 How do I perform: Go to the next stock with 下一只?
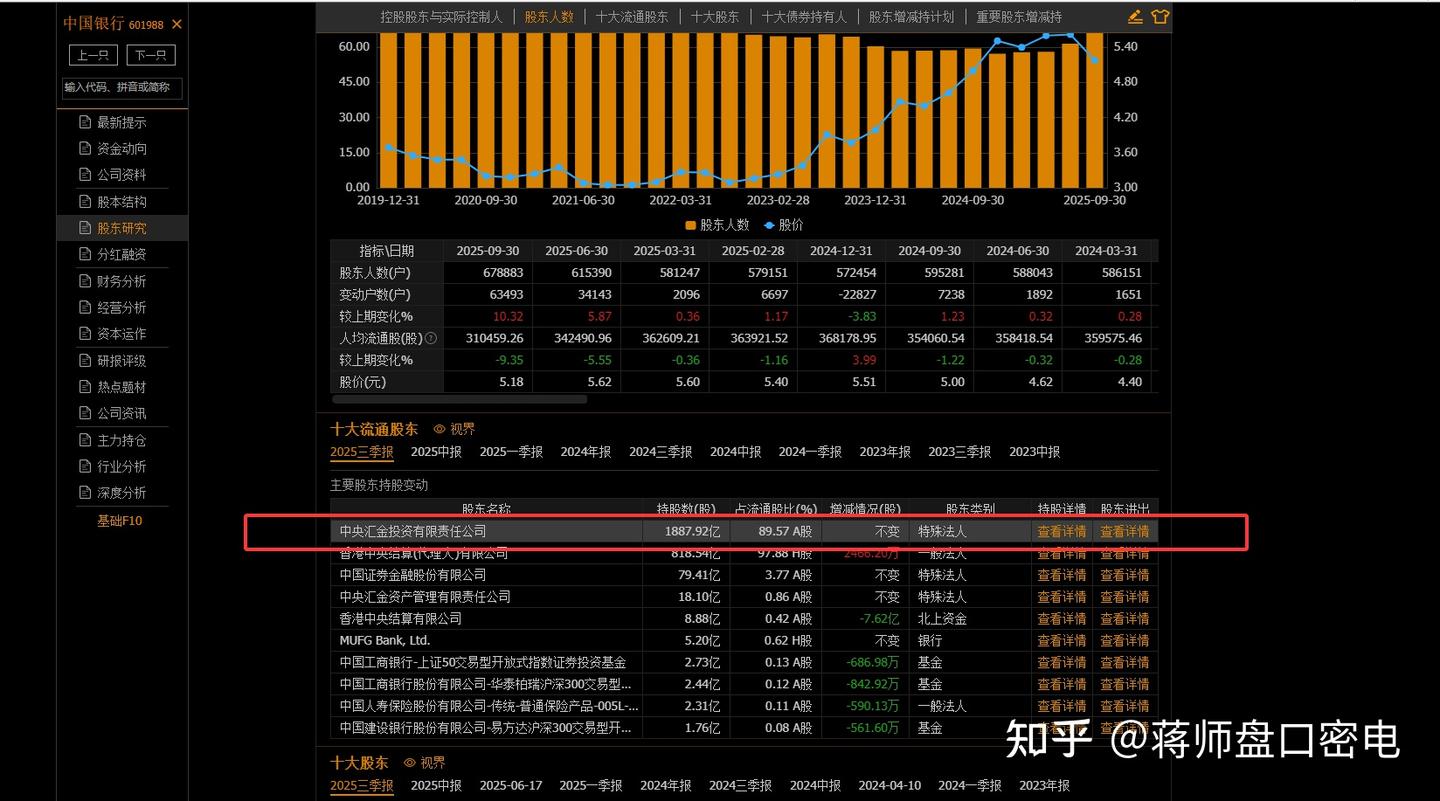pyautogui.click(x=151, y=55)
